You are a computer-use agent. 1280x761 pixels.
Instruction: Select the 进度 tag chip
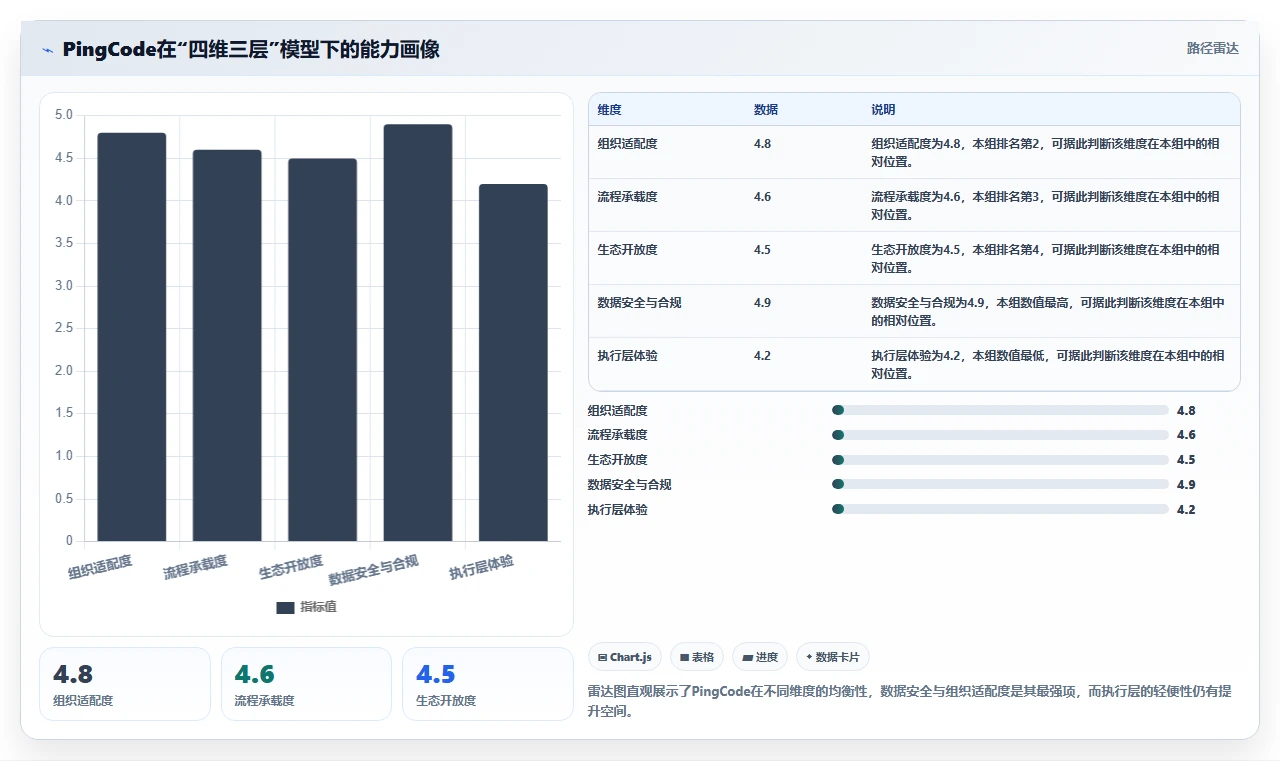[760, 657]
